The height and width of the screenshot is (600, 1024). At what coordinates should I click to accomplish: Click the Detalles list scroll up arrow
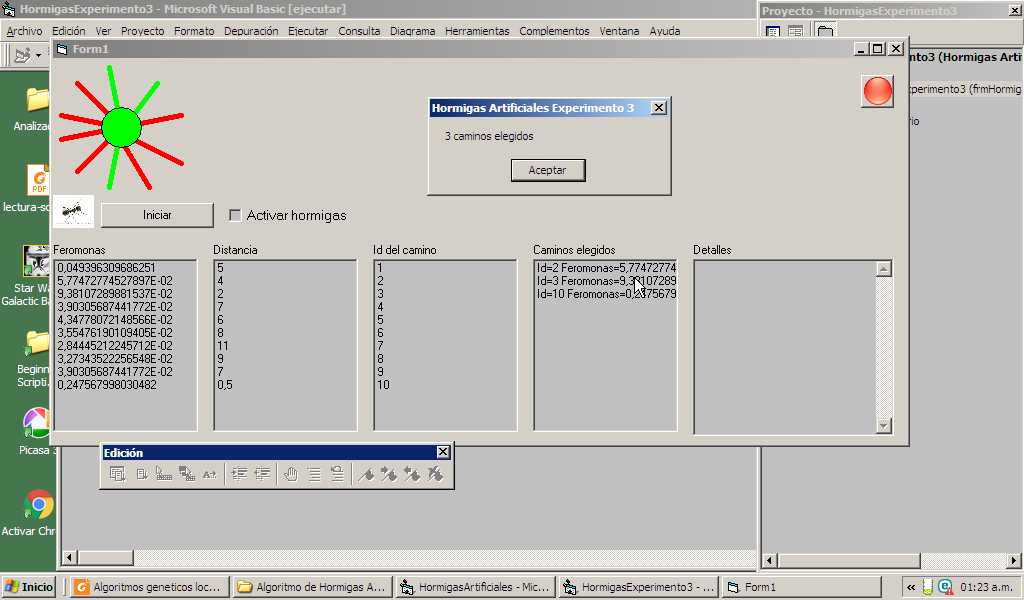(x=883, y=268)
